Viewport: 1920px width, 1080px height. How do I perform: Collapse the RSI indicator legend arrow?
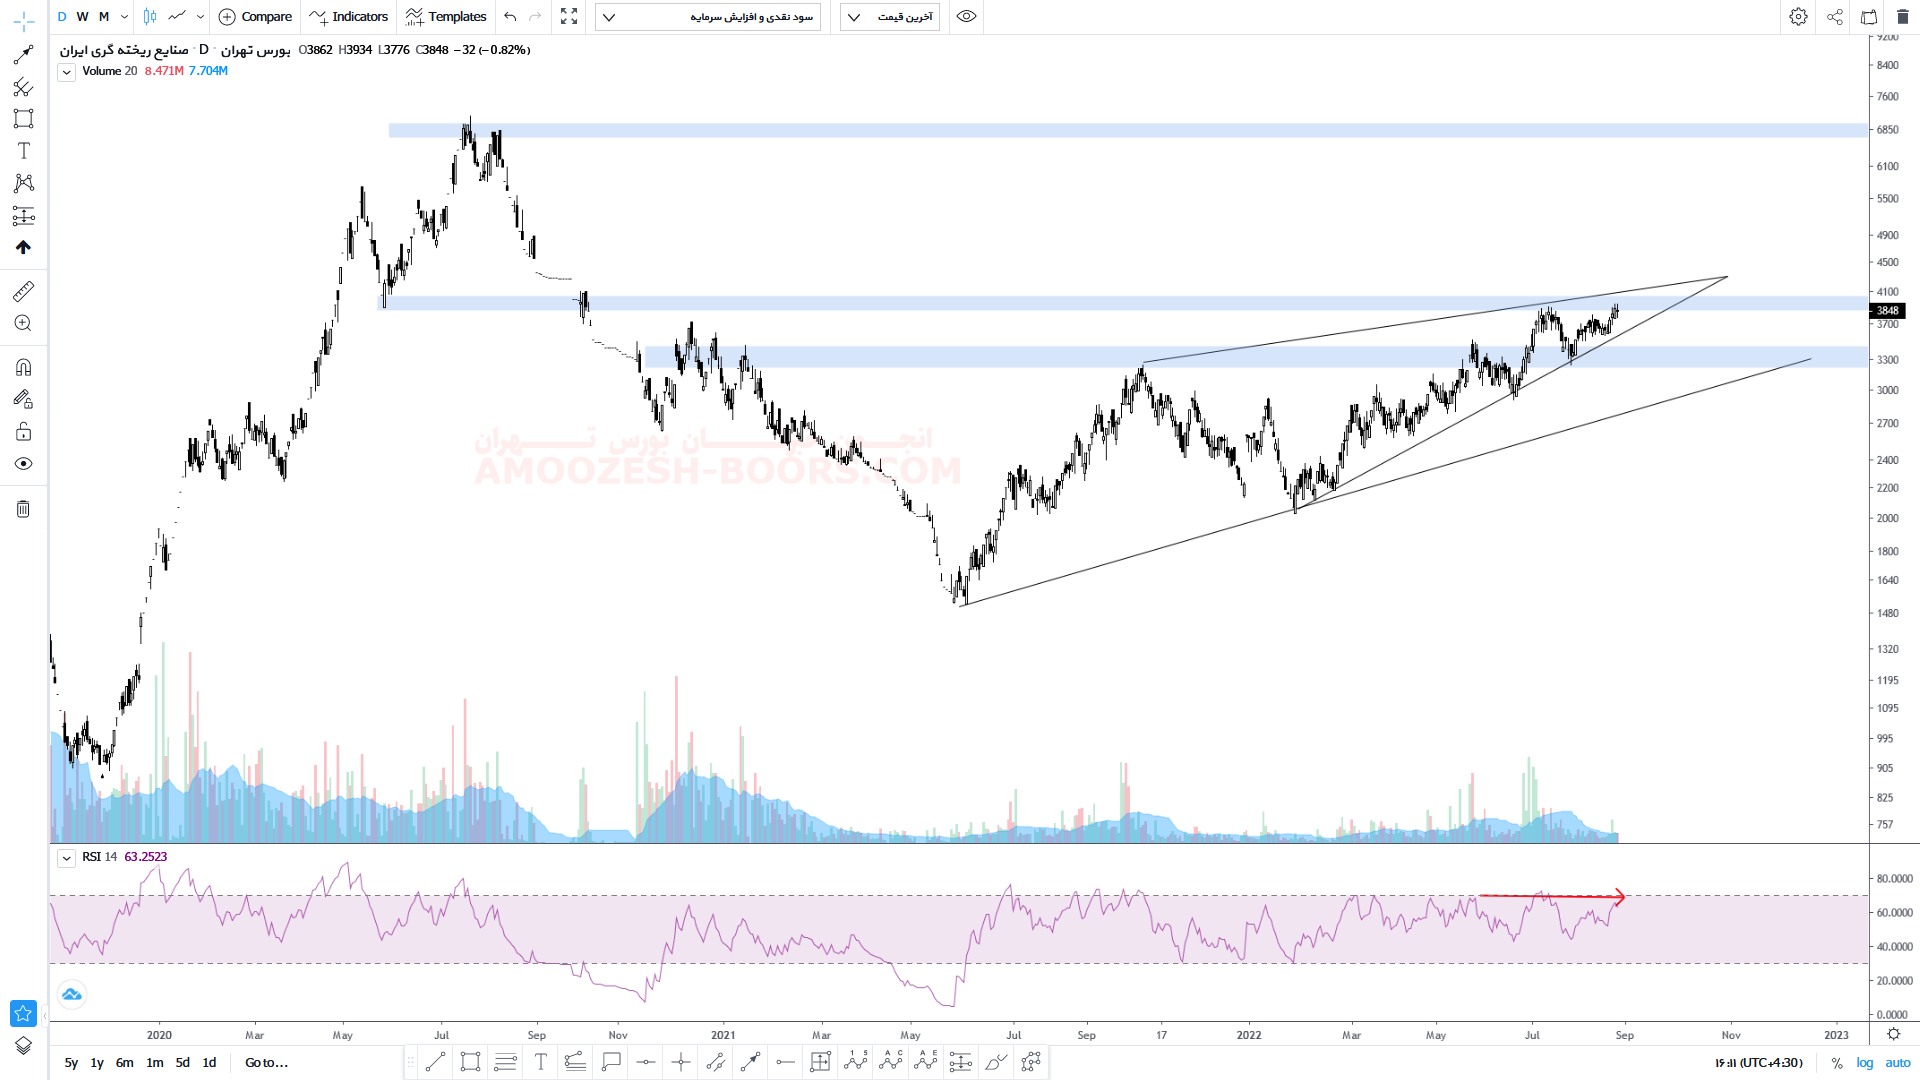[x=66, y=858]
